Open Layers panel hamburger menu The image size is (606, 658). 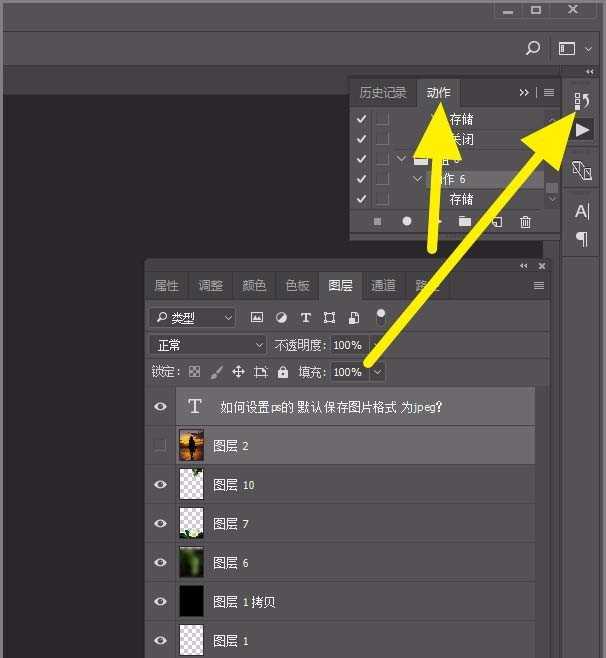click(539, 286)
